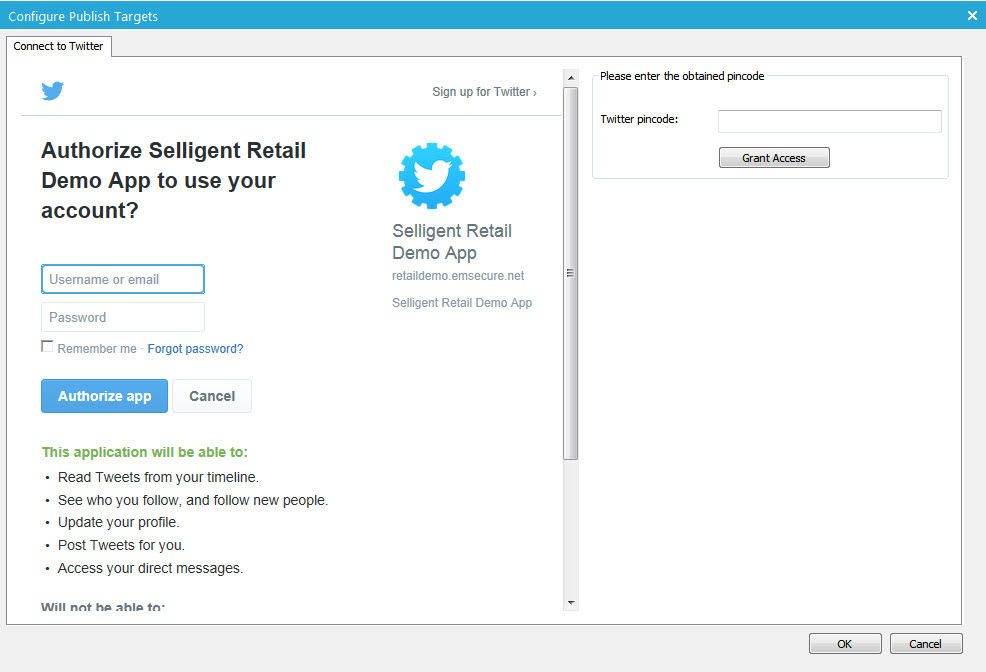Click the scrollbar down arrow

pos(571,603)
